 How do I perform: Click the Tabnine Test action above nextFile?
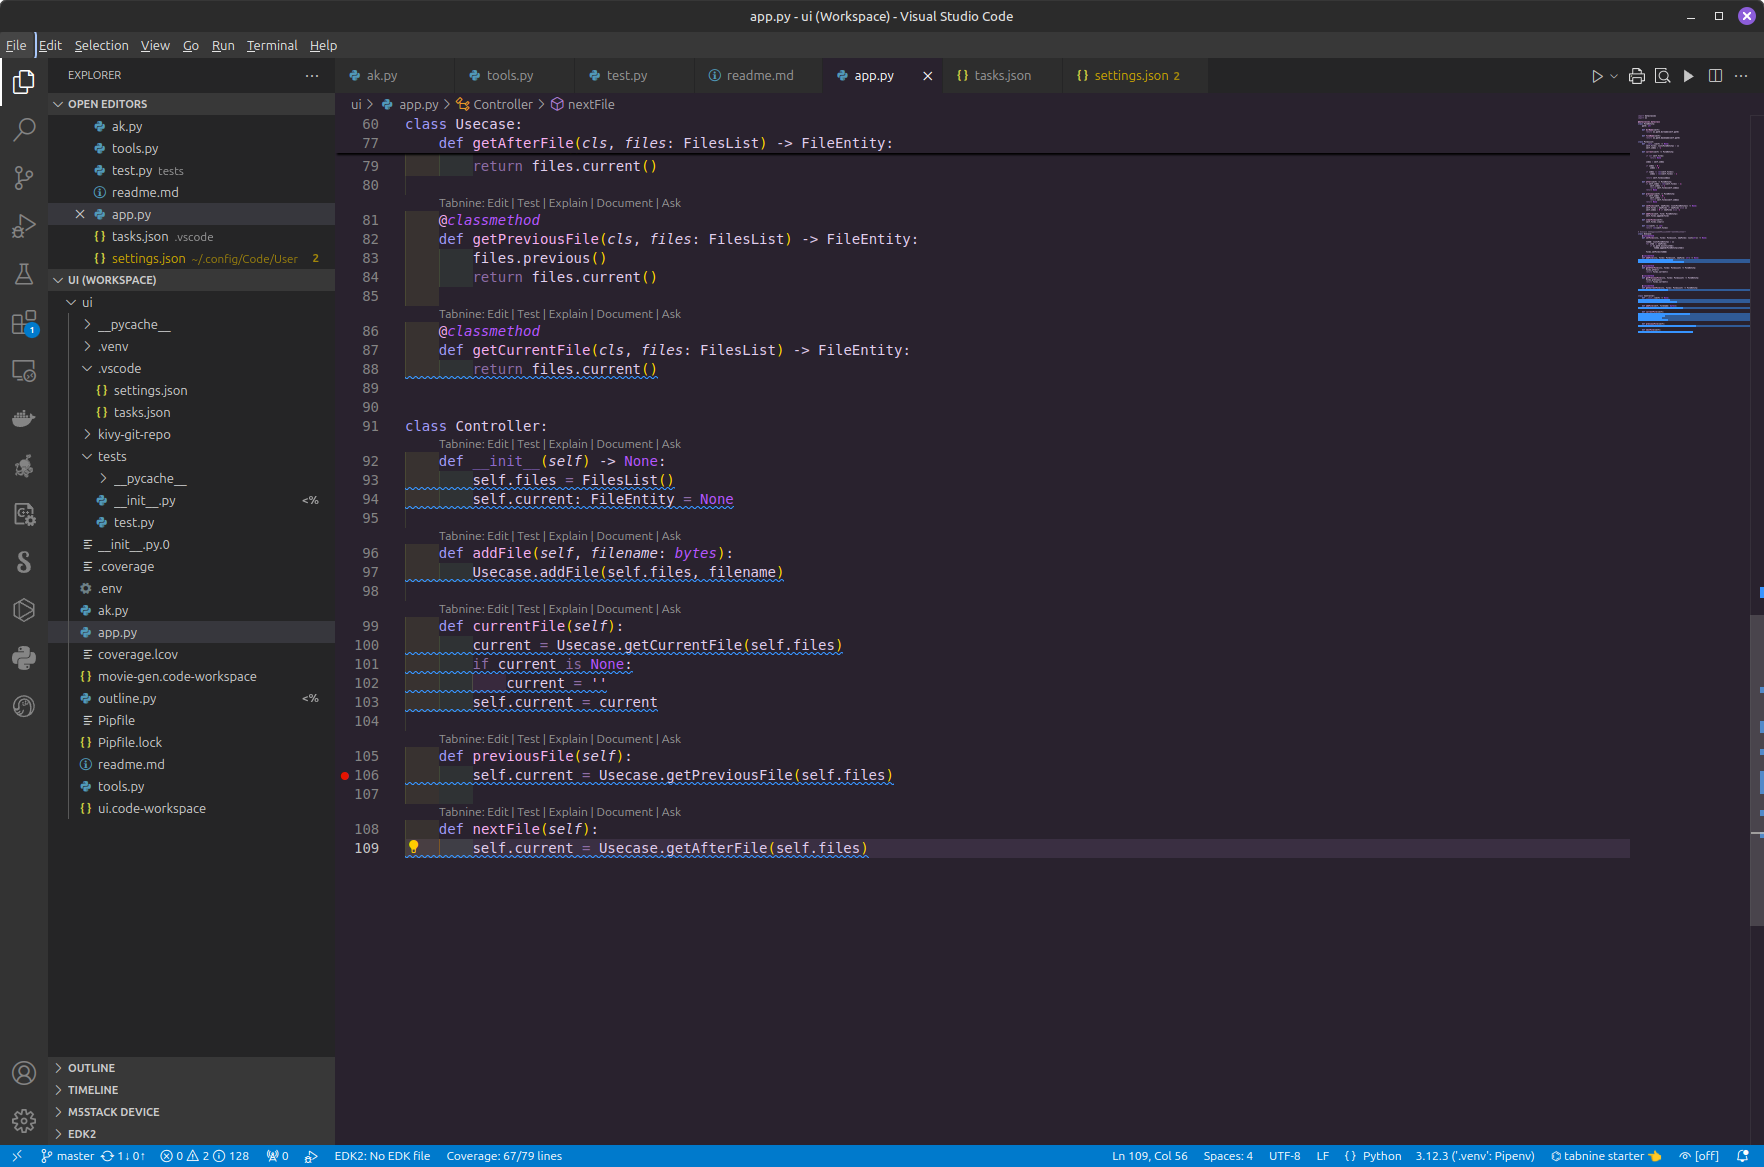528,811
